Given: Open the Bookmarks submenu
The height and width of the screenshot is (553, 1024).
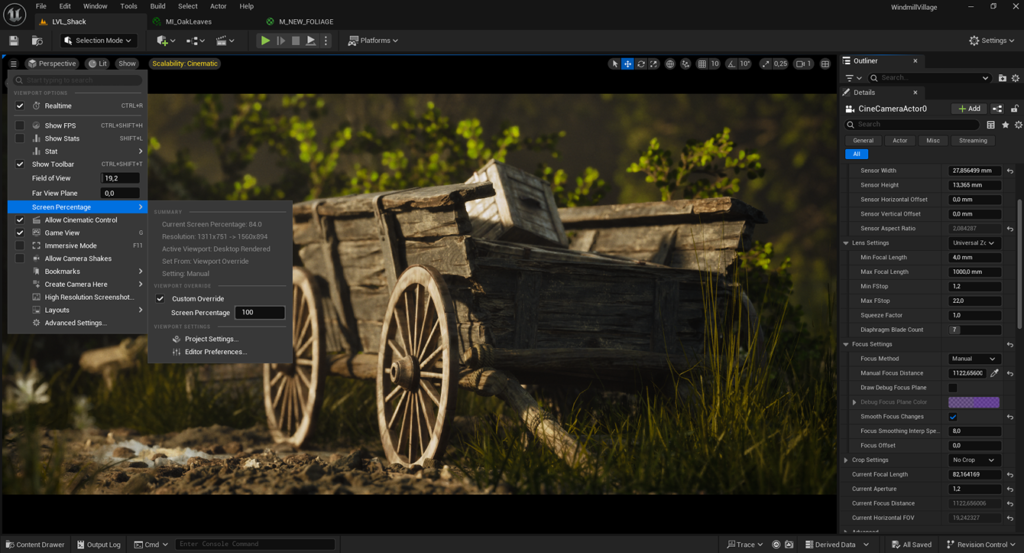Looking at the screenshot, I should [78, 272].
